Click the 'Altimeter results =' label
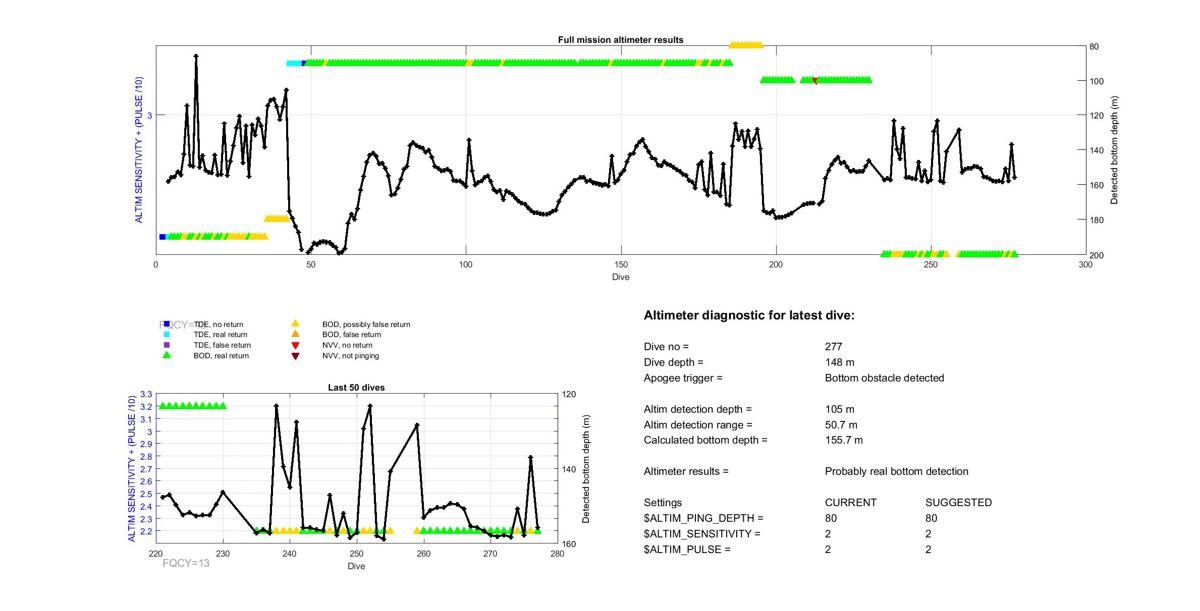Screen dimensions: 1200x611 coord(686,471)
